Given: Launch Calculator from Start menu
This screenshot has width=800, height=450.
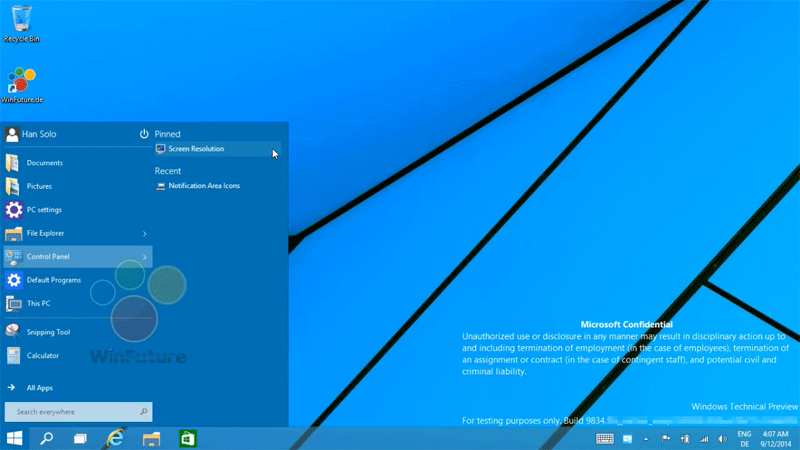Looking at the screenshot, I should tap(42, 355).
